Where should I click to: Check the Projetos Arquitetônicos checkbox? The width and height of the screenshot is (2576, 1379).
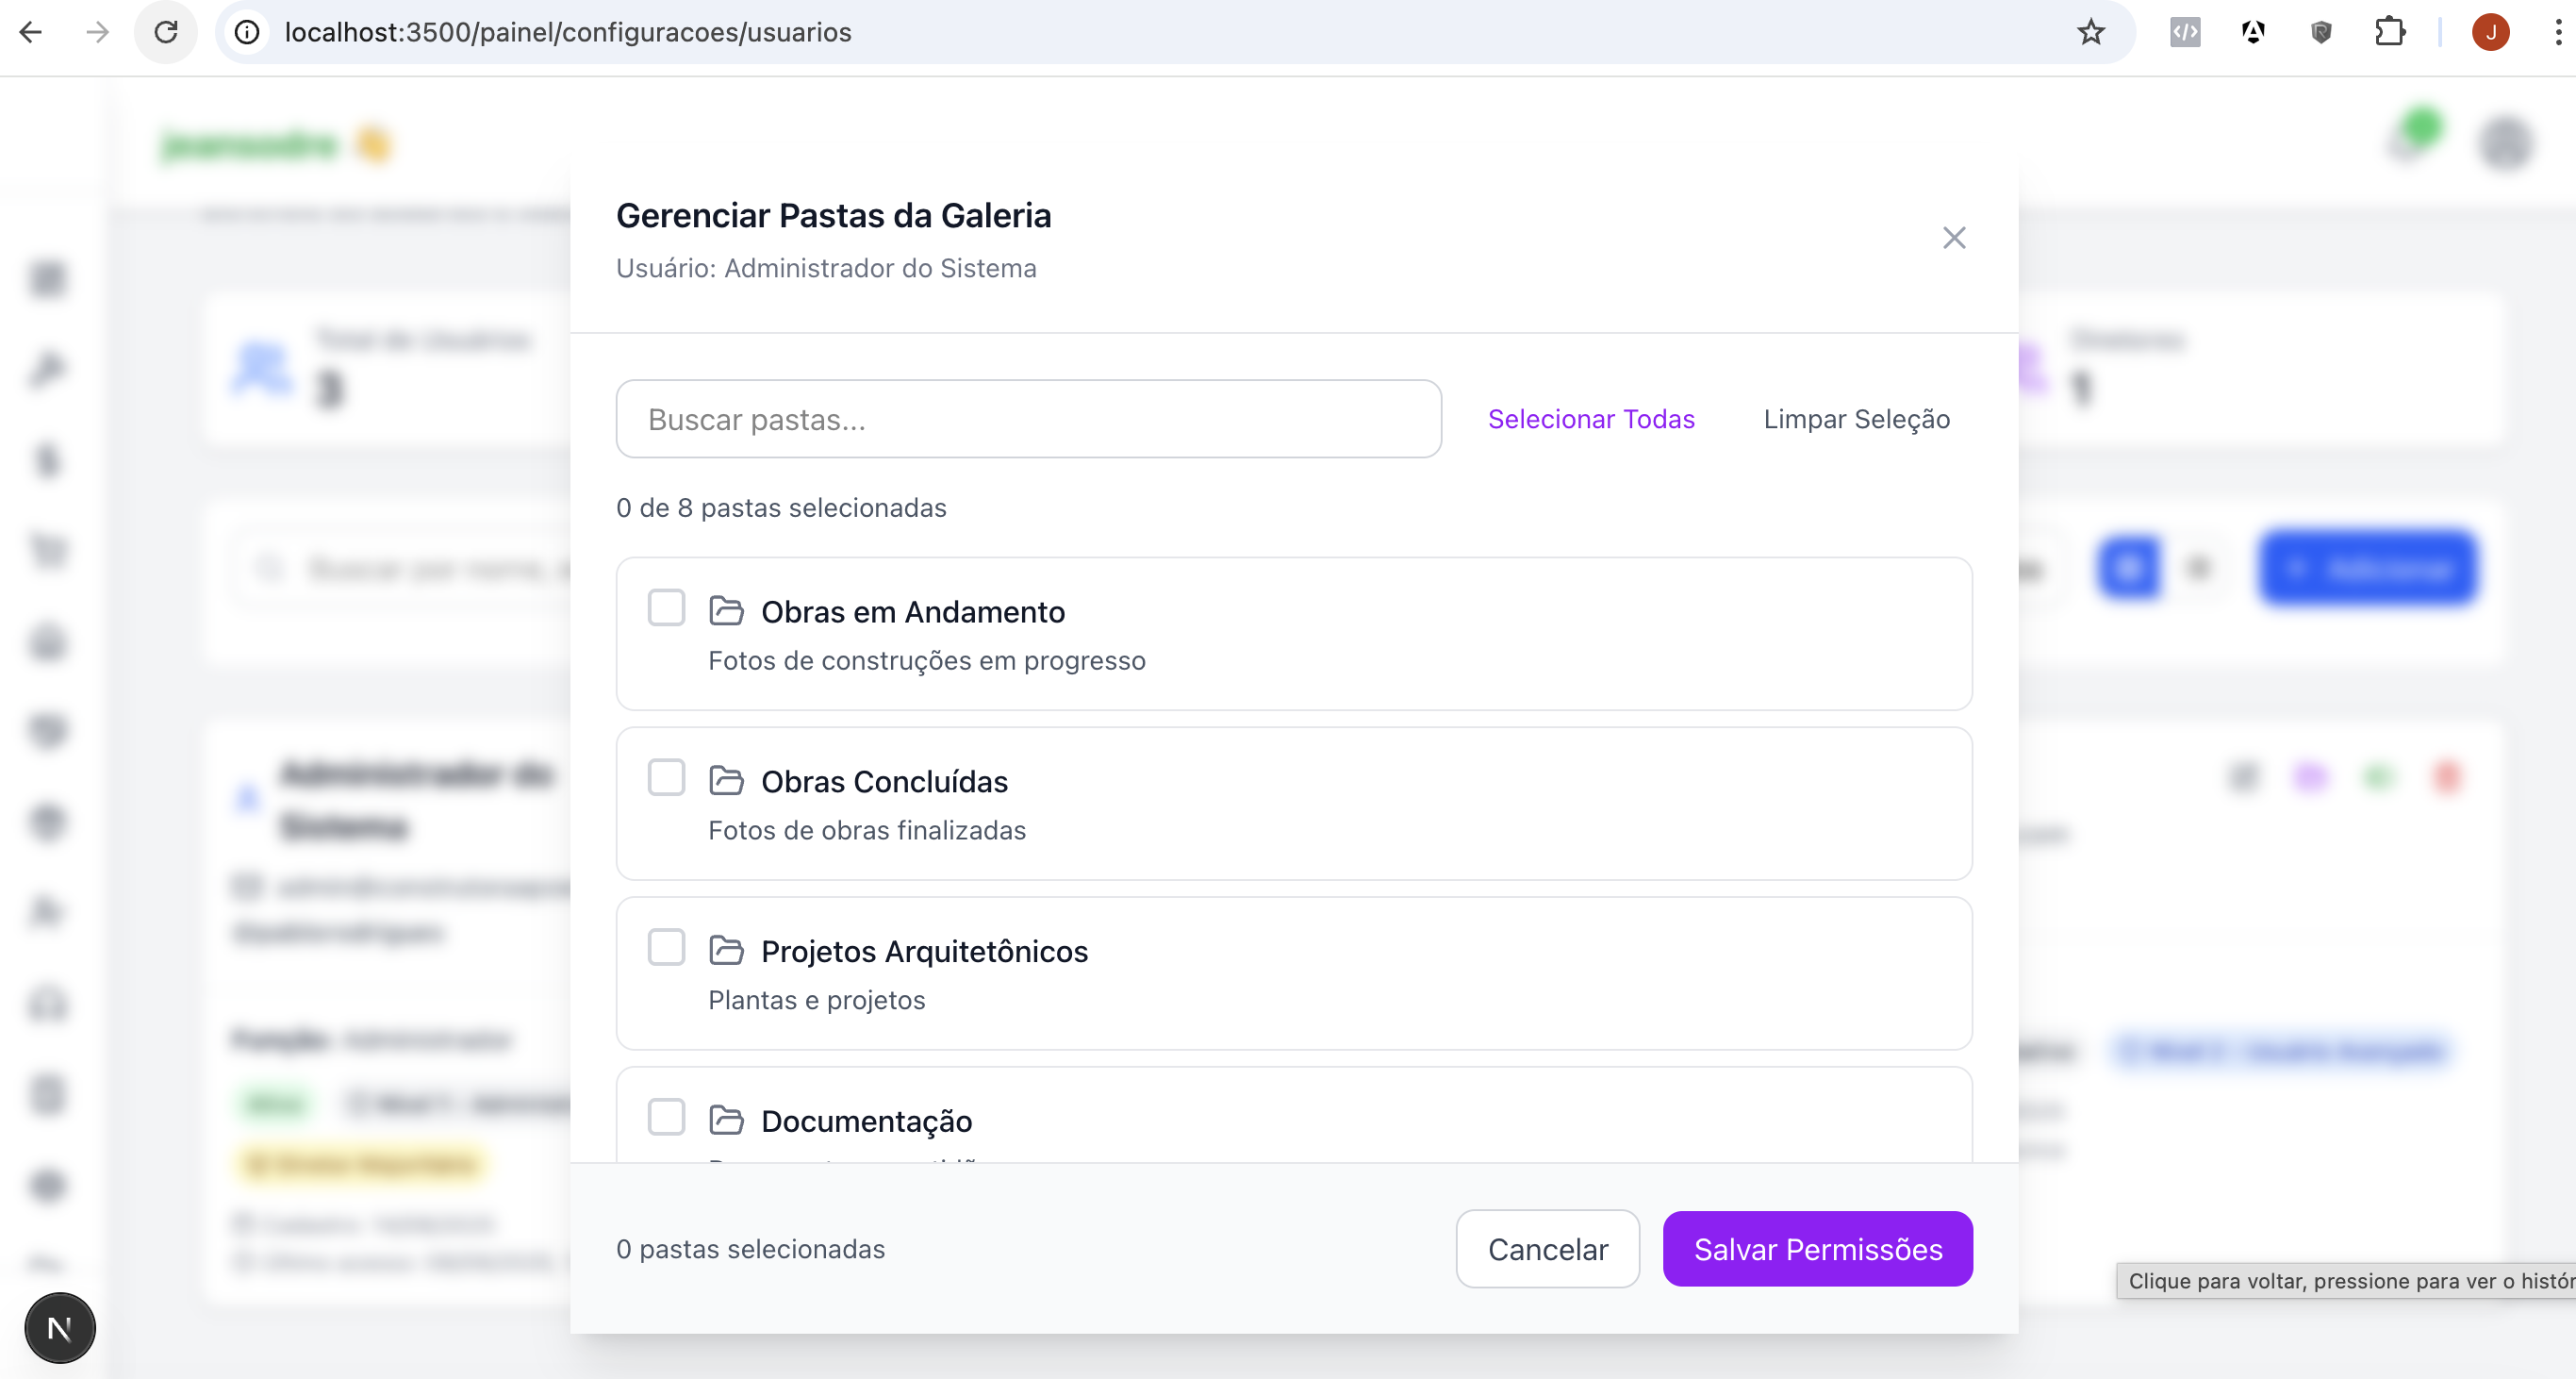pyautogui.click(x=666, y=948)
